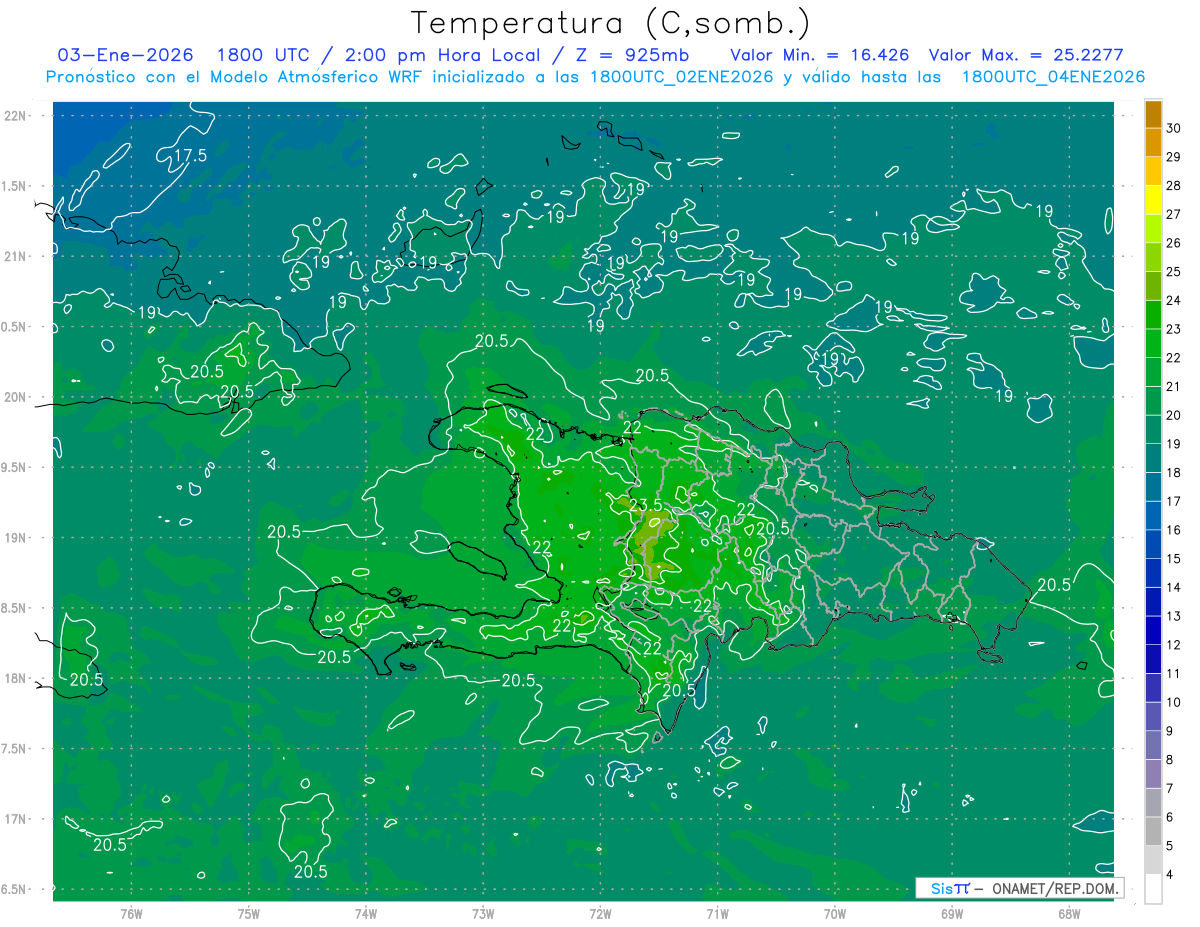Viewport: 1200px width, 927px height.
Task: Click the '71W' longitude axis label
Action: pyautogui.click(x=717, y=913)
